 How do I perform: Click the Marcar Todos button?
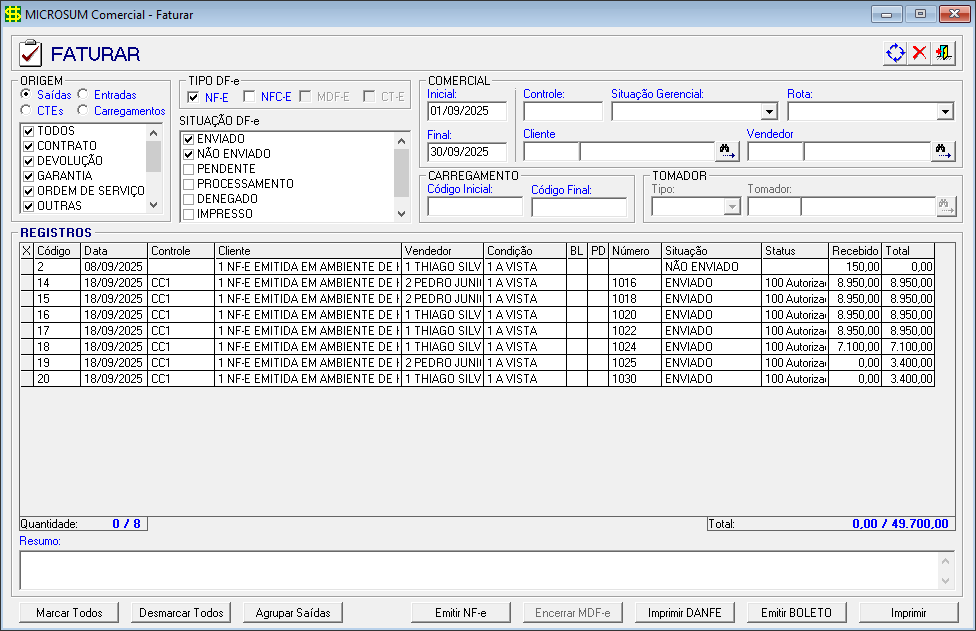69,613
